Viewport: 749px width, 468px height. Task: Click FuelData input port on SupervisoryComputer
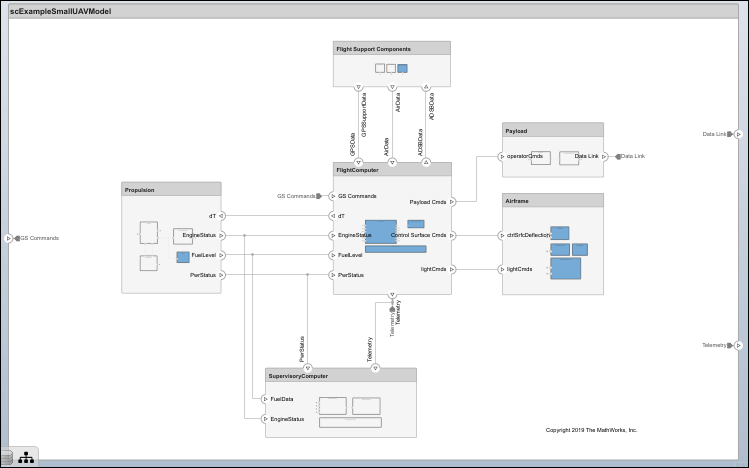point(265,399)
